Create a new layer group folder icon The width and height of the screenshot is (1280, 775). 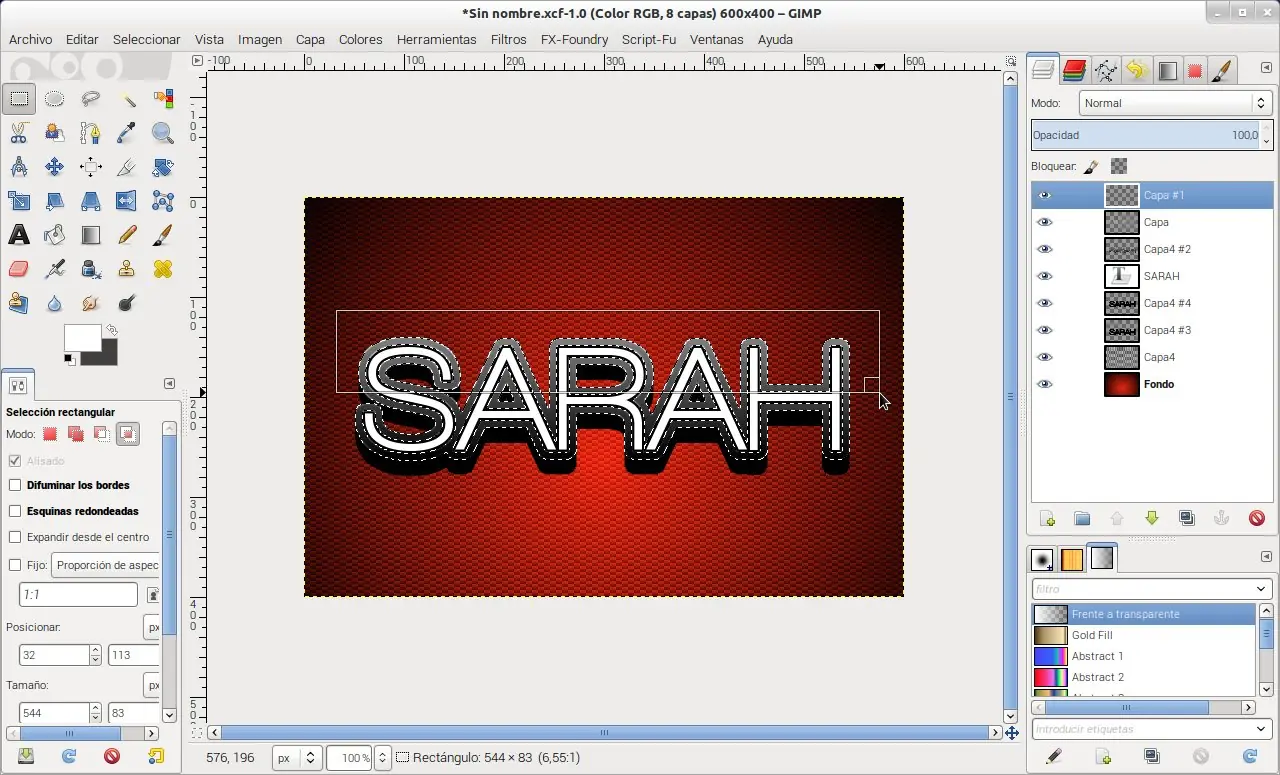[x=1082, y=518]
